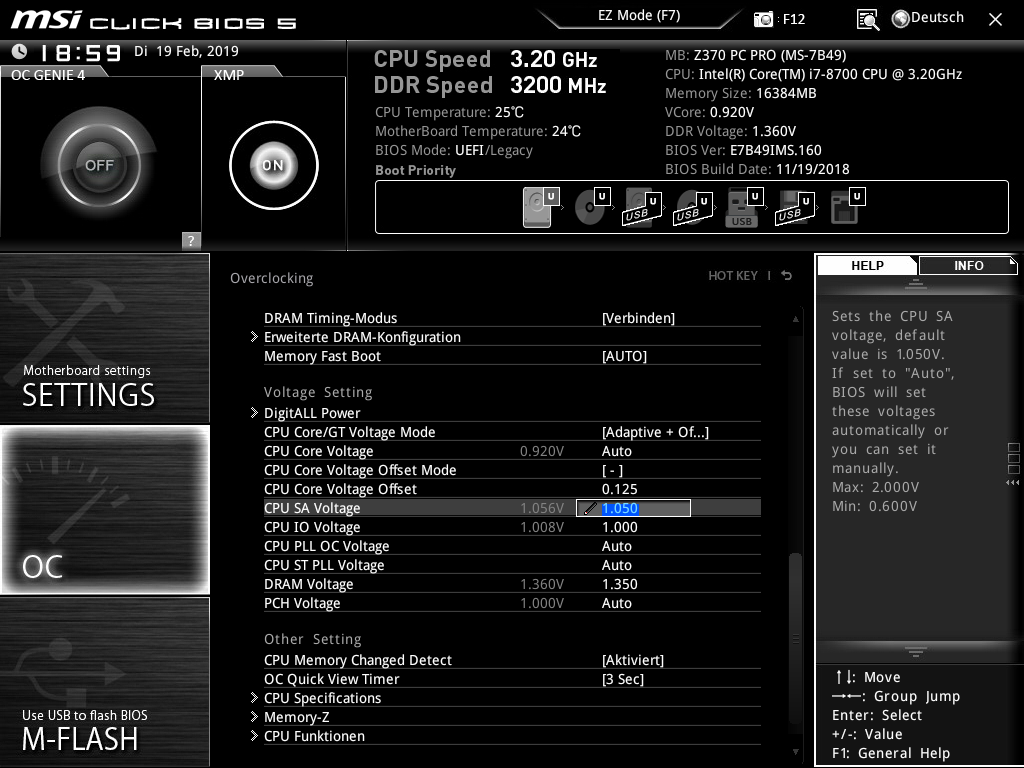Open CPU Memory Changed Detect [Aktiviert] option
The height and width of the screenshot is (768, 1024).
pos(633,660)
